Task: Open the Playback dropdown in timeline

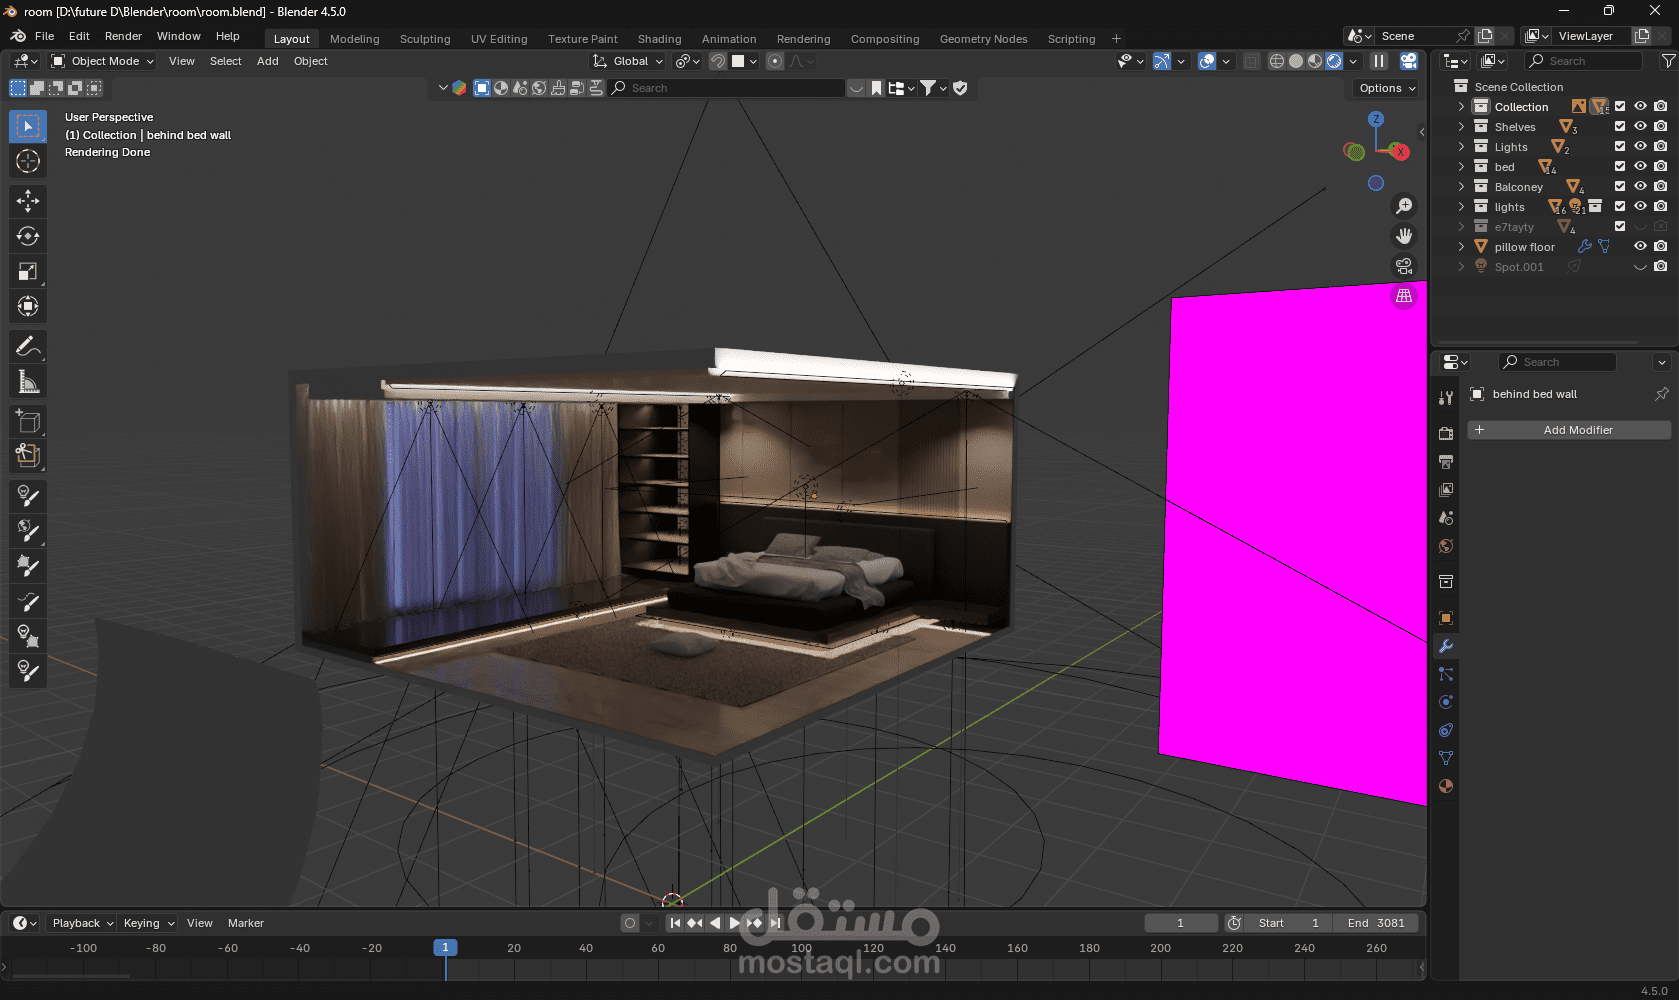Action: click(x=82, y=923)
